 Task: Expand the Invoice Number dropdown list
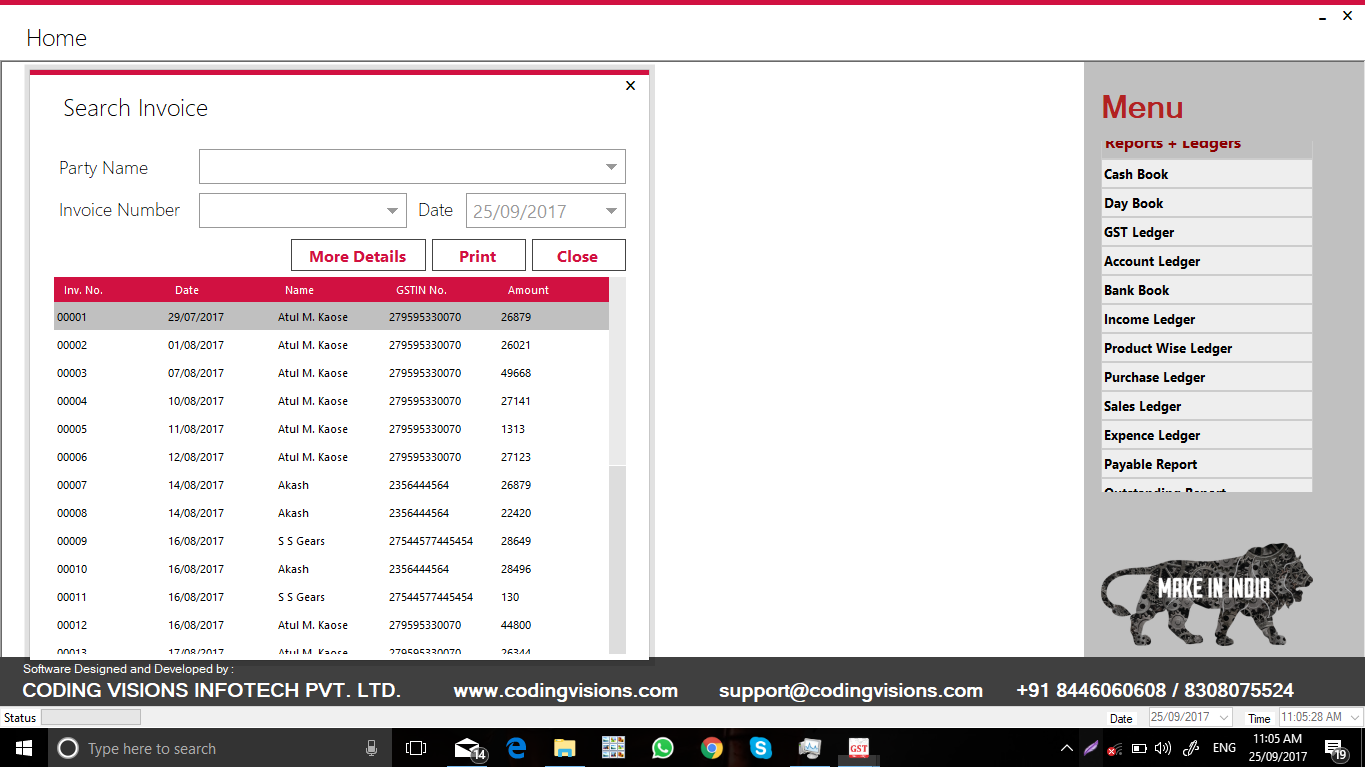point(391,210)
